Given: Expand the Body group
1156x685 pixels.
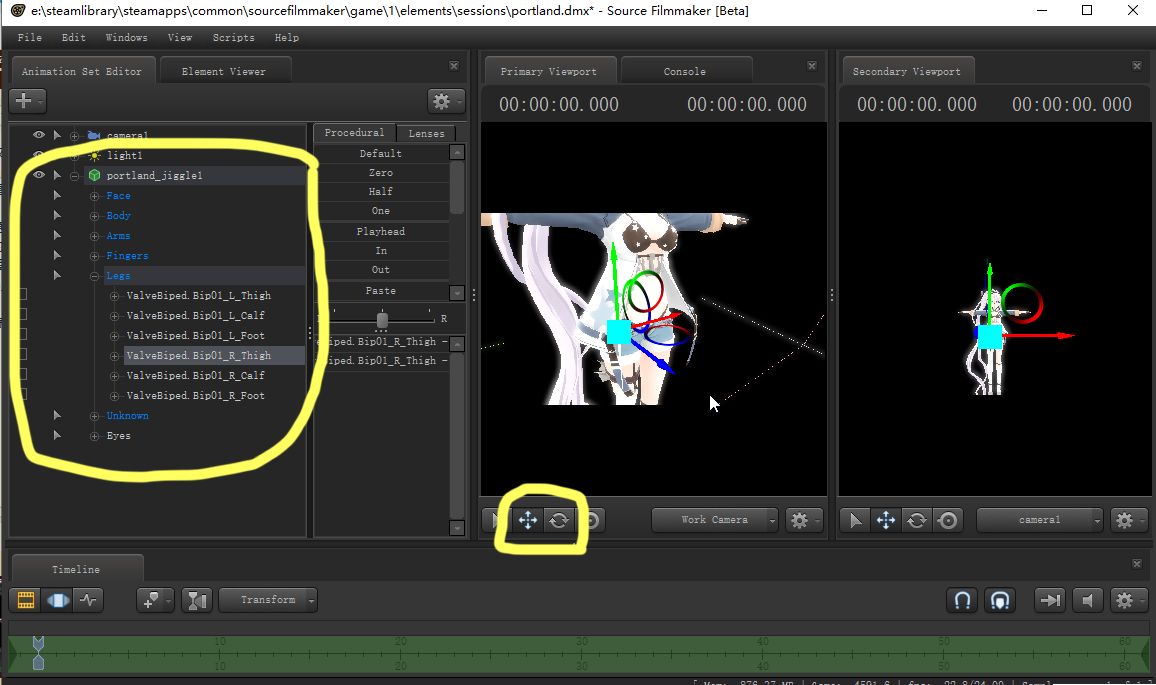Looking at the screenshot, I should (x=94, y=216).
